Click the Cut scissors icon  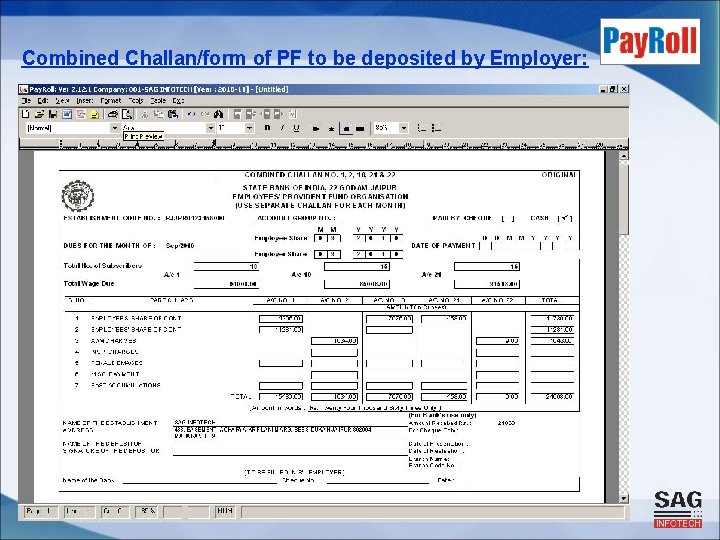[145, 114]
